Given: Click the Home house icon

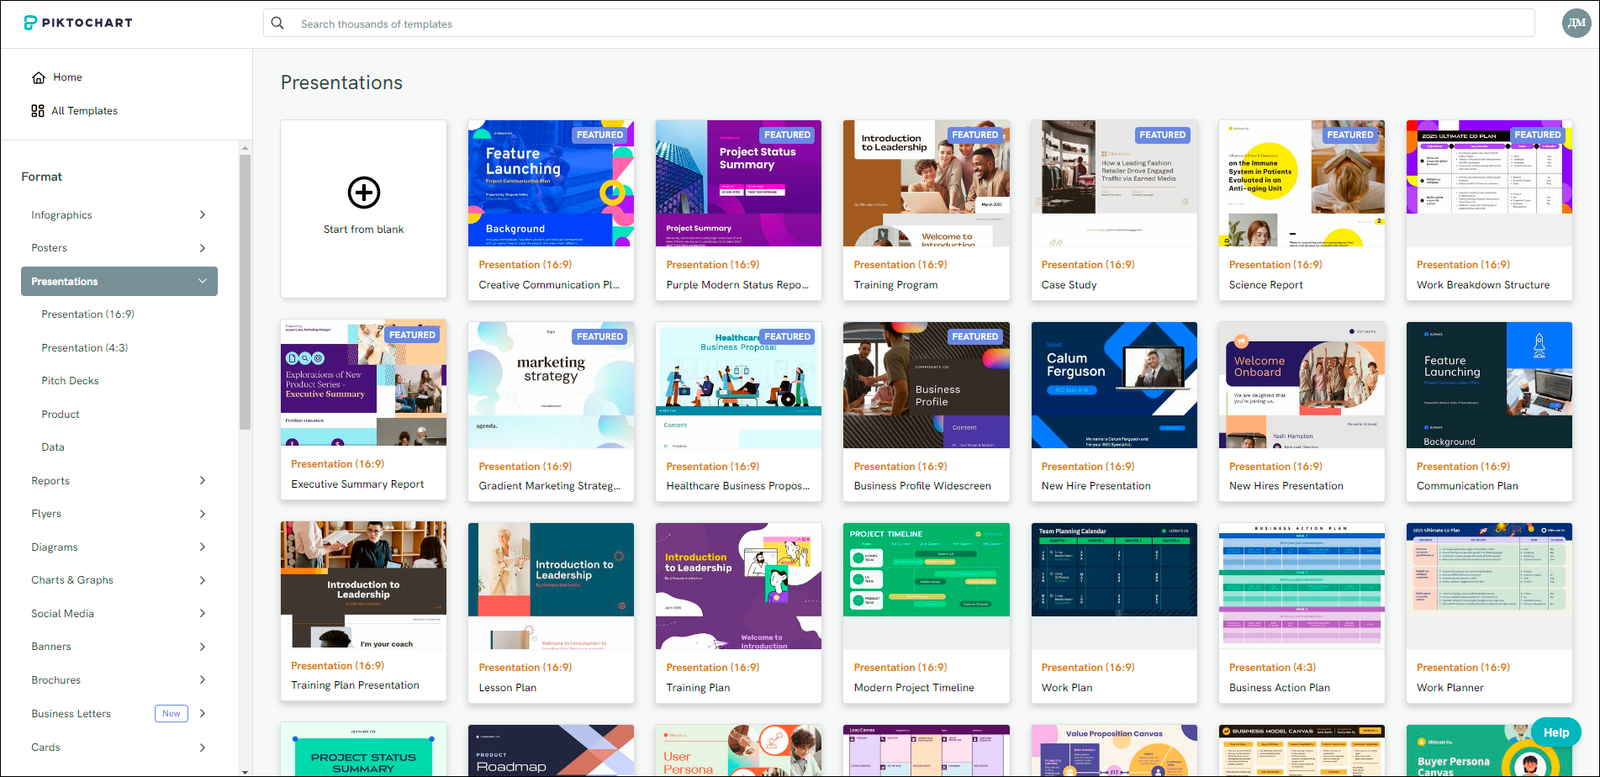Looking at the screenshot, I should [38, 77].
